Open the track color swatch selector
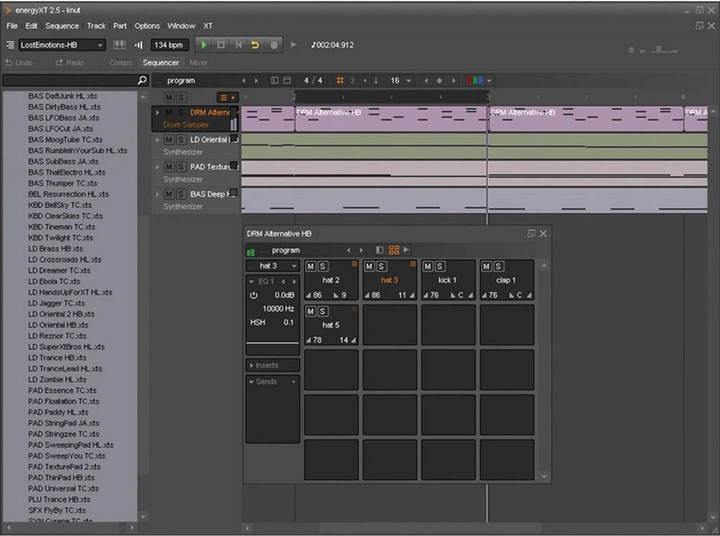This screenshot has height=536, width=720. point(479,80)
